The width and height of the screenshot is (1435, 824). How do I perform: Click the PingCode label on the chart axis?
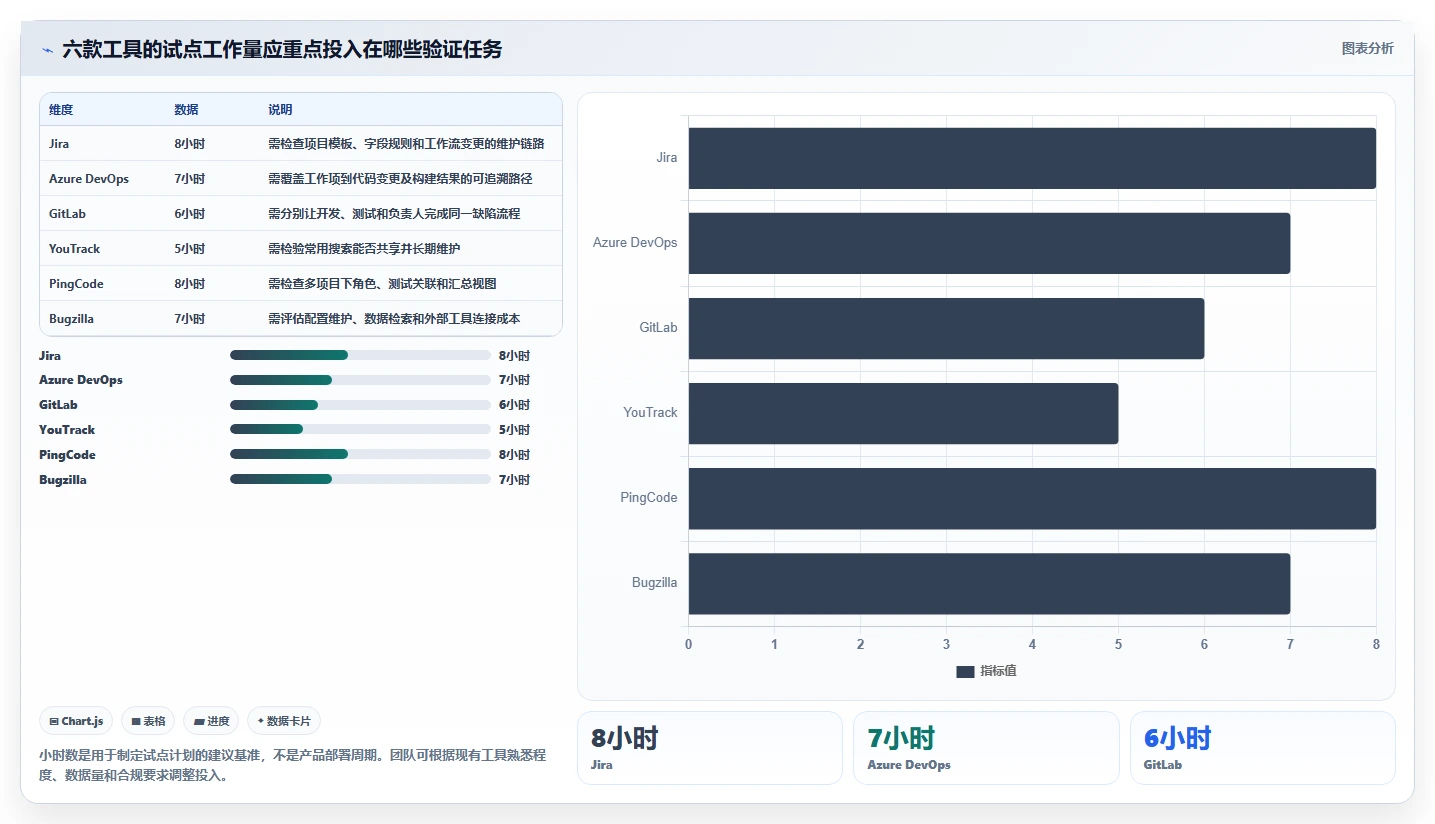pyautogui.click(x=649, y=498)
